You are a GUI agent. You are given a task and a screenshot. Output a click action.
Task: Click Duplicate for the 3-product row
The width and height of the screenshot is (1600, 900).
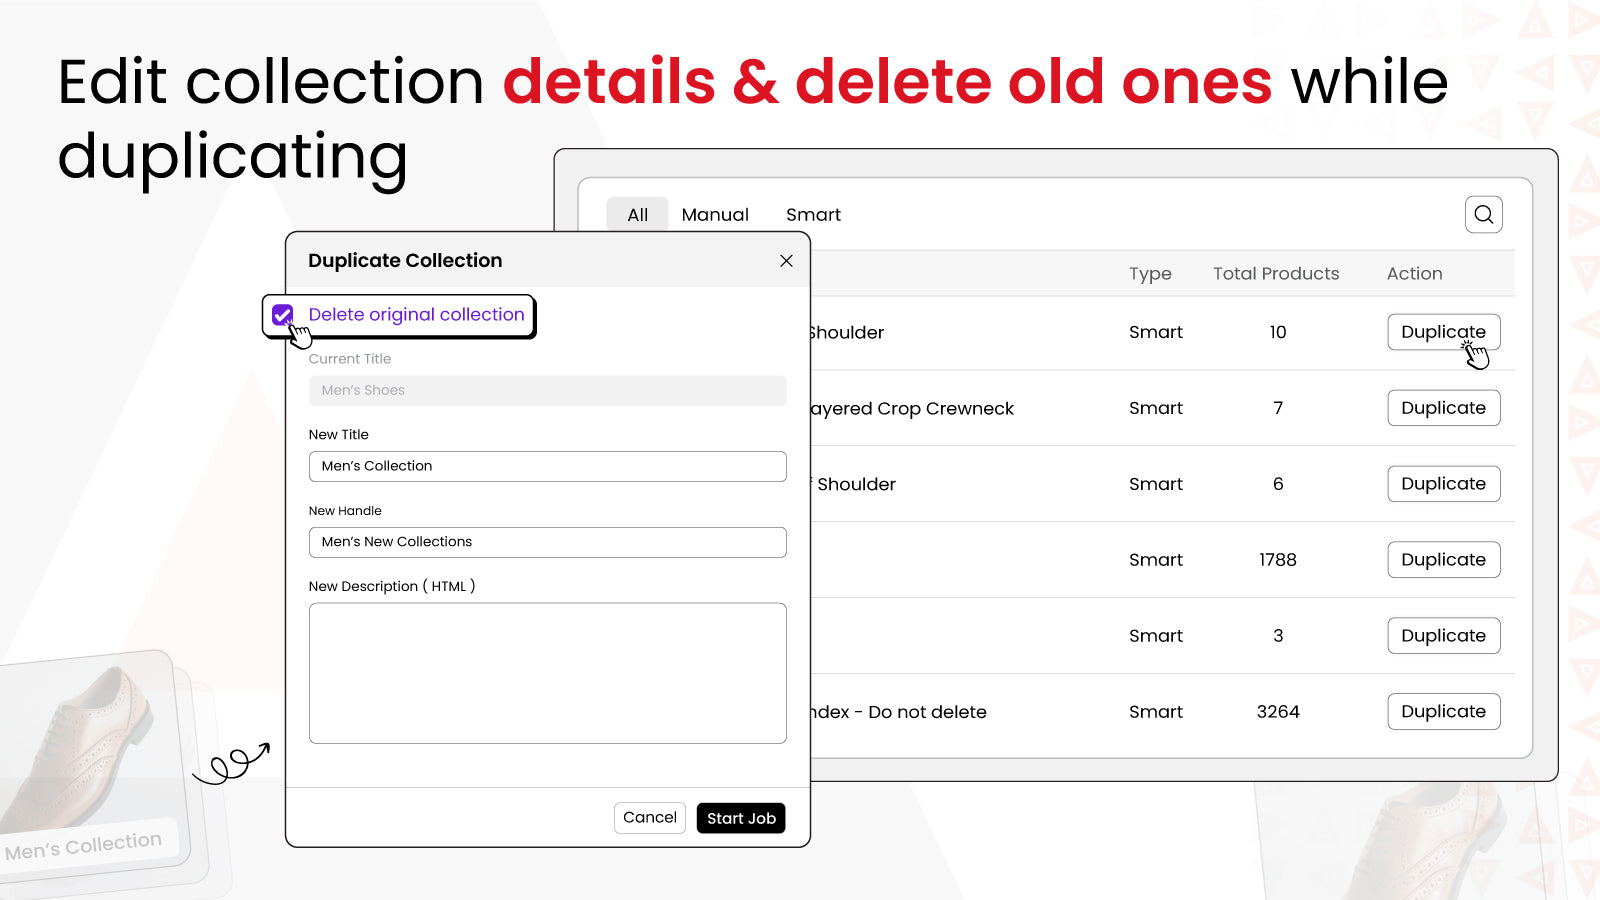click(x=1443, y=636)
